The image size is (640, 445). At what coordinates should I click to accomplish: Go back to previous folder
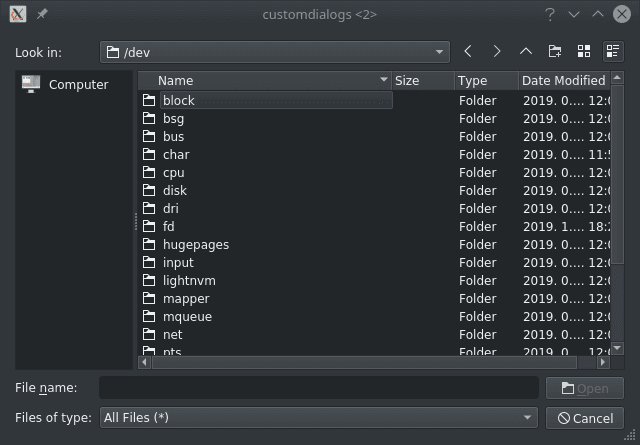tap(468, 52)
